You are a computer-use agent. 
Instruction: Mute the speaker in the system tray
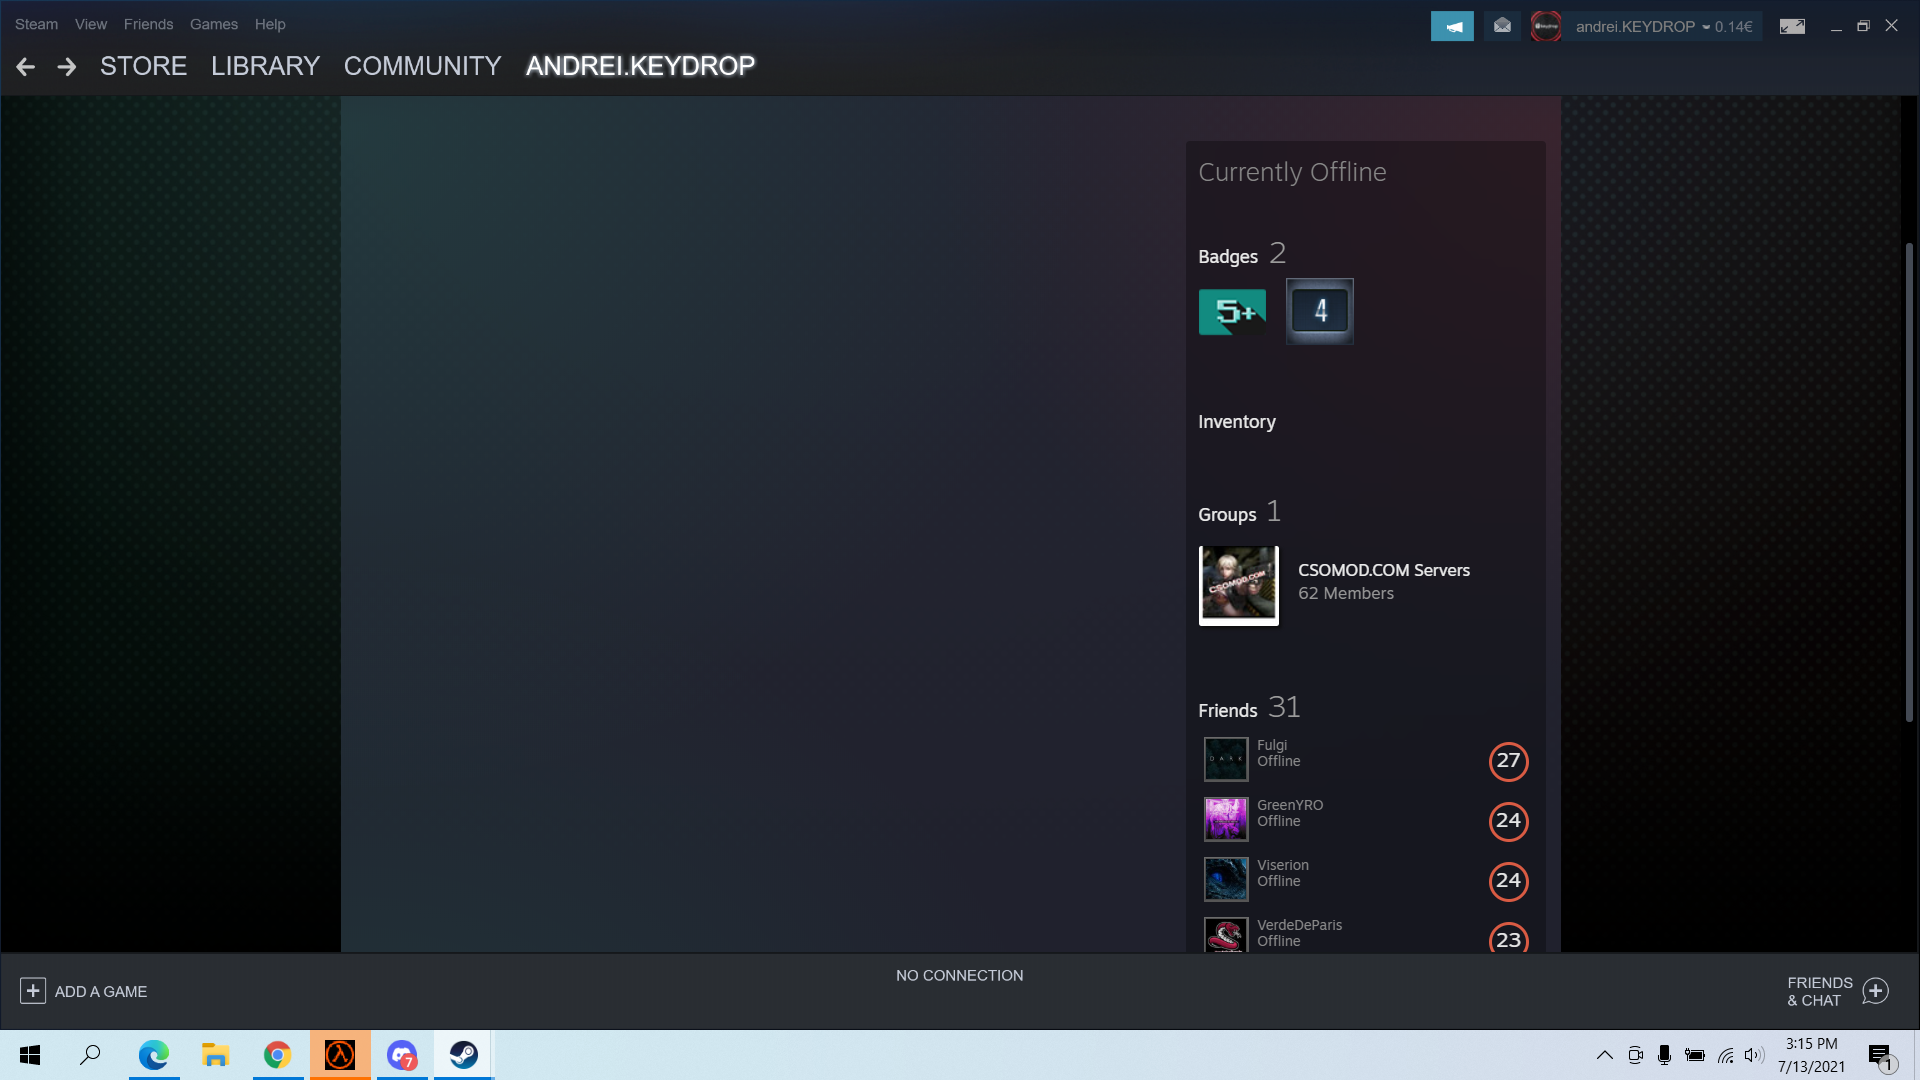tap(1754, 1055)
